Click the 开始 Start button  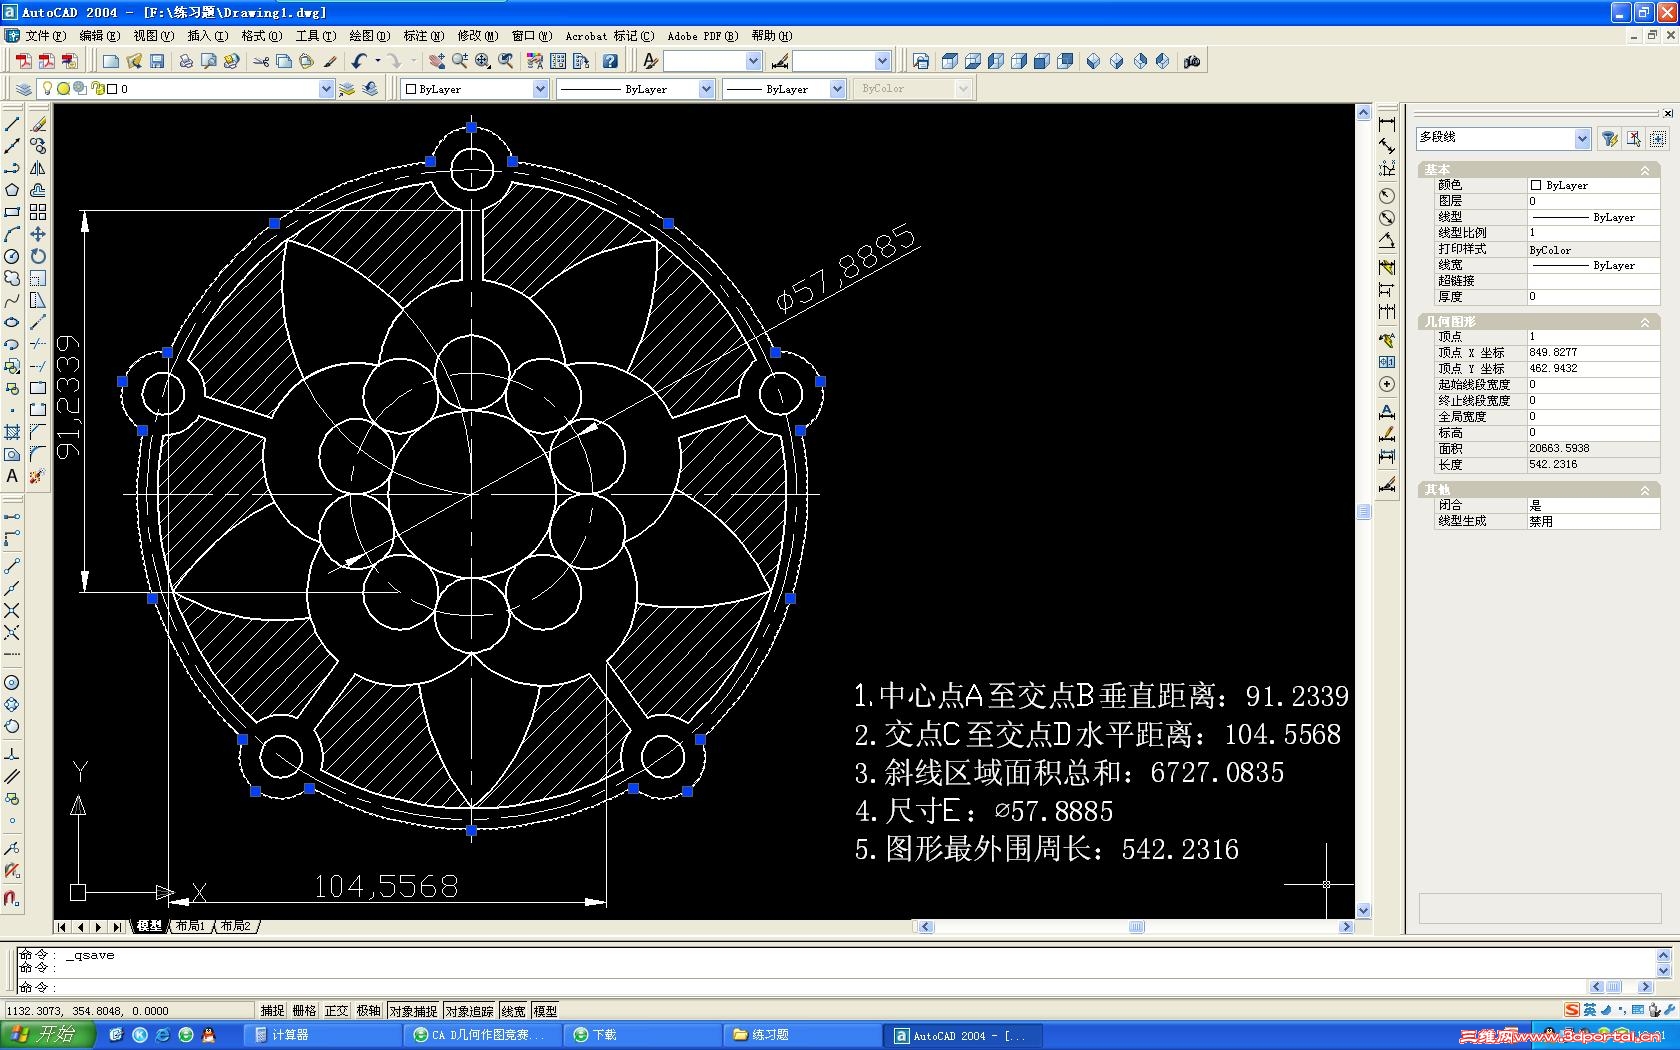[47, 1035]
